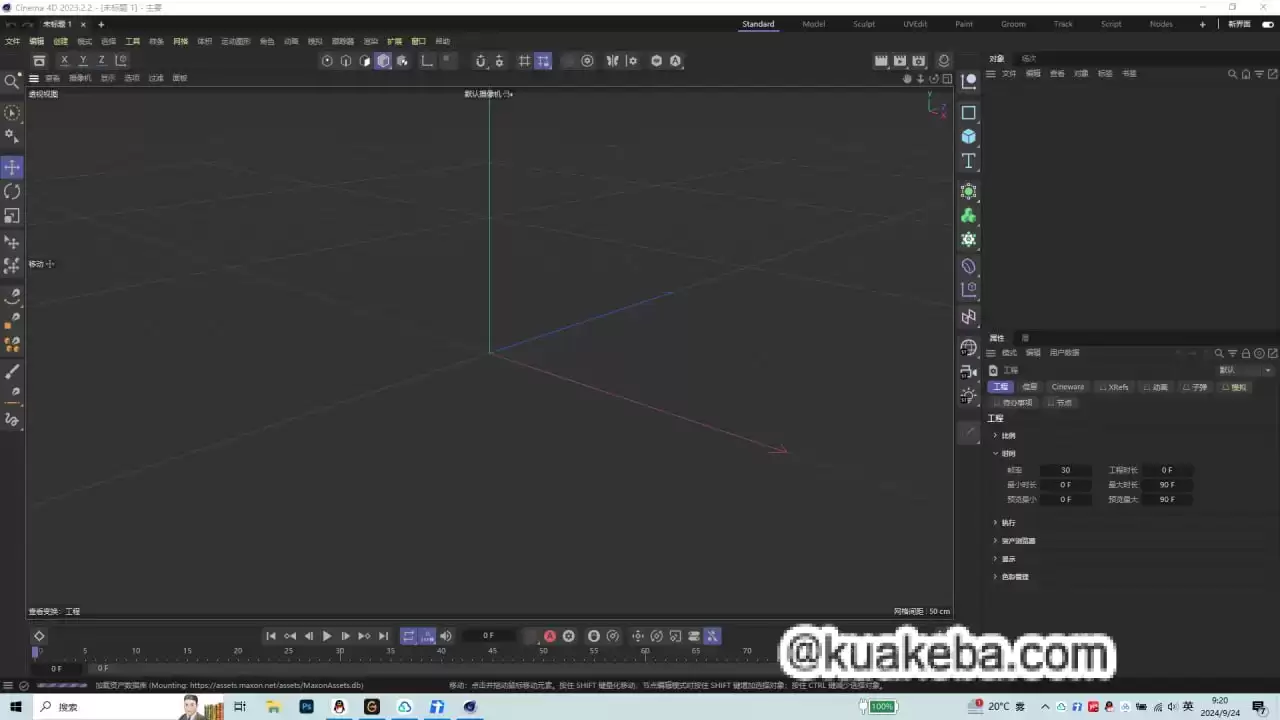This screenshot has height=720, width=1280.
Task: Create a Cube object from the right toolbar
Action: (968, 136)
